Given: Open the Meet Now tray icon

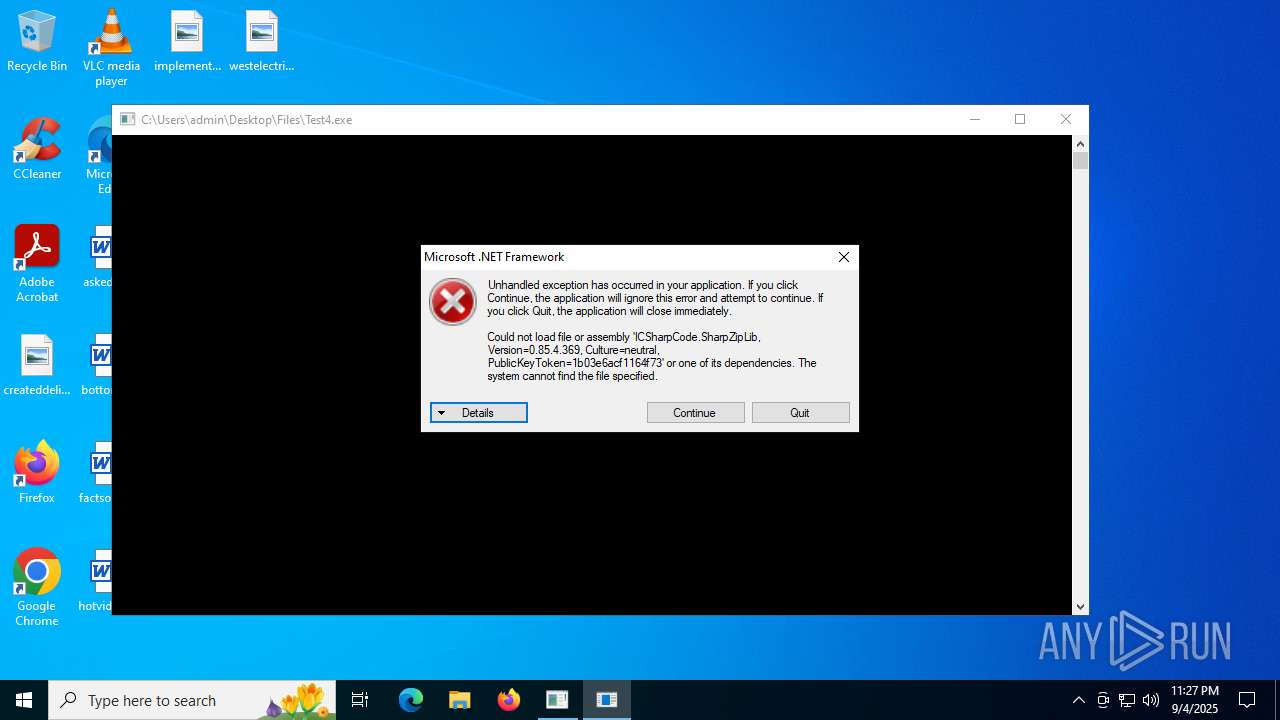Looking at the screenshot, I should 1103,700.
